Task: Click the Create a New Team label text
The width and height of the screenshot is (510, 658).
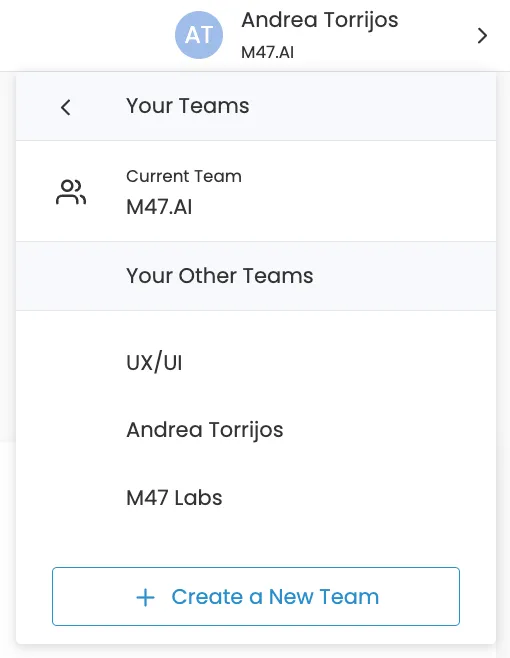Action: pos(275,597)
